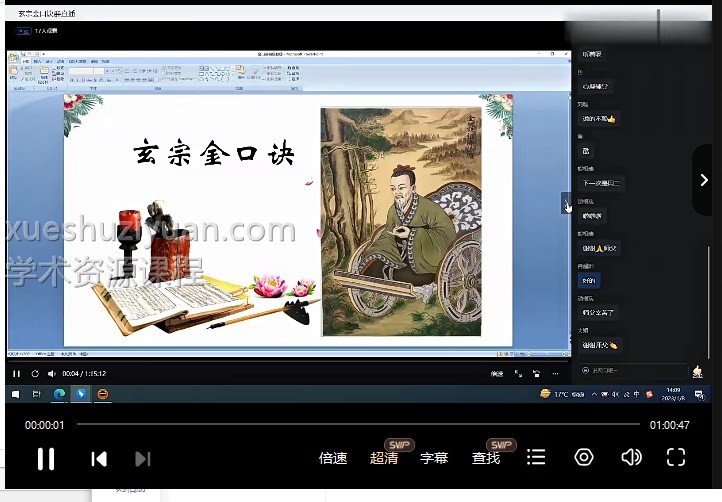Pause the video with the main pause button
The width and height of the screenshot is (722, 502).
pyautogui.click(x=46, y=459)
